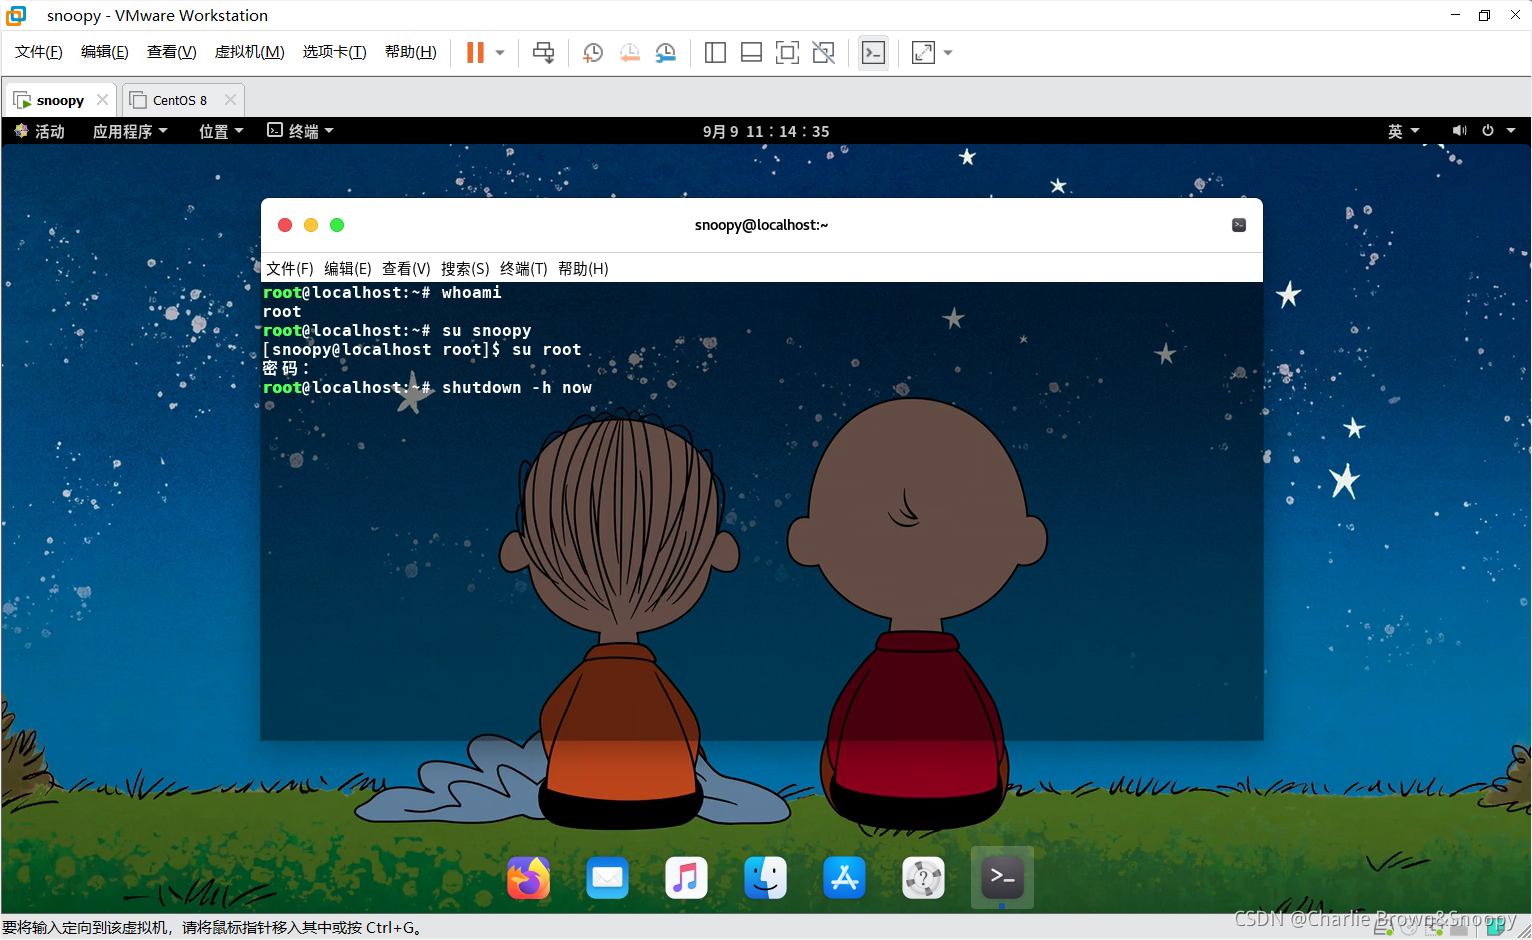Click the 'shutdown -h now' command text
The width and height of the screenshot is (1532, 940).
(517, 388)
